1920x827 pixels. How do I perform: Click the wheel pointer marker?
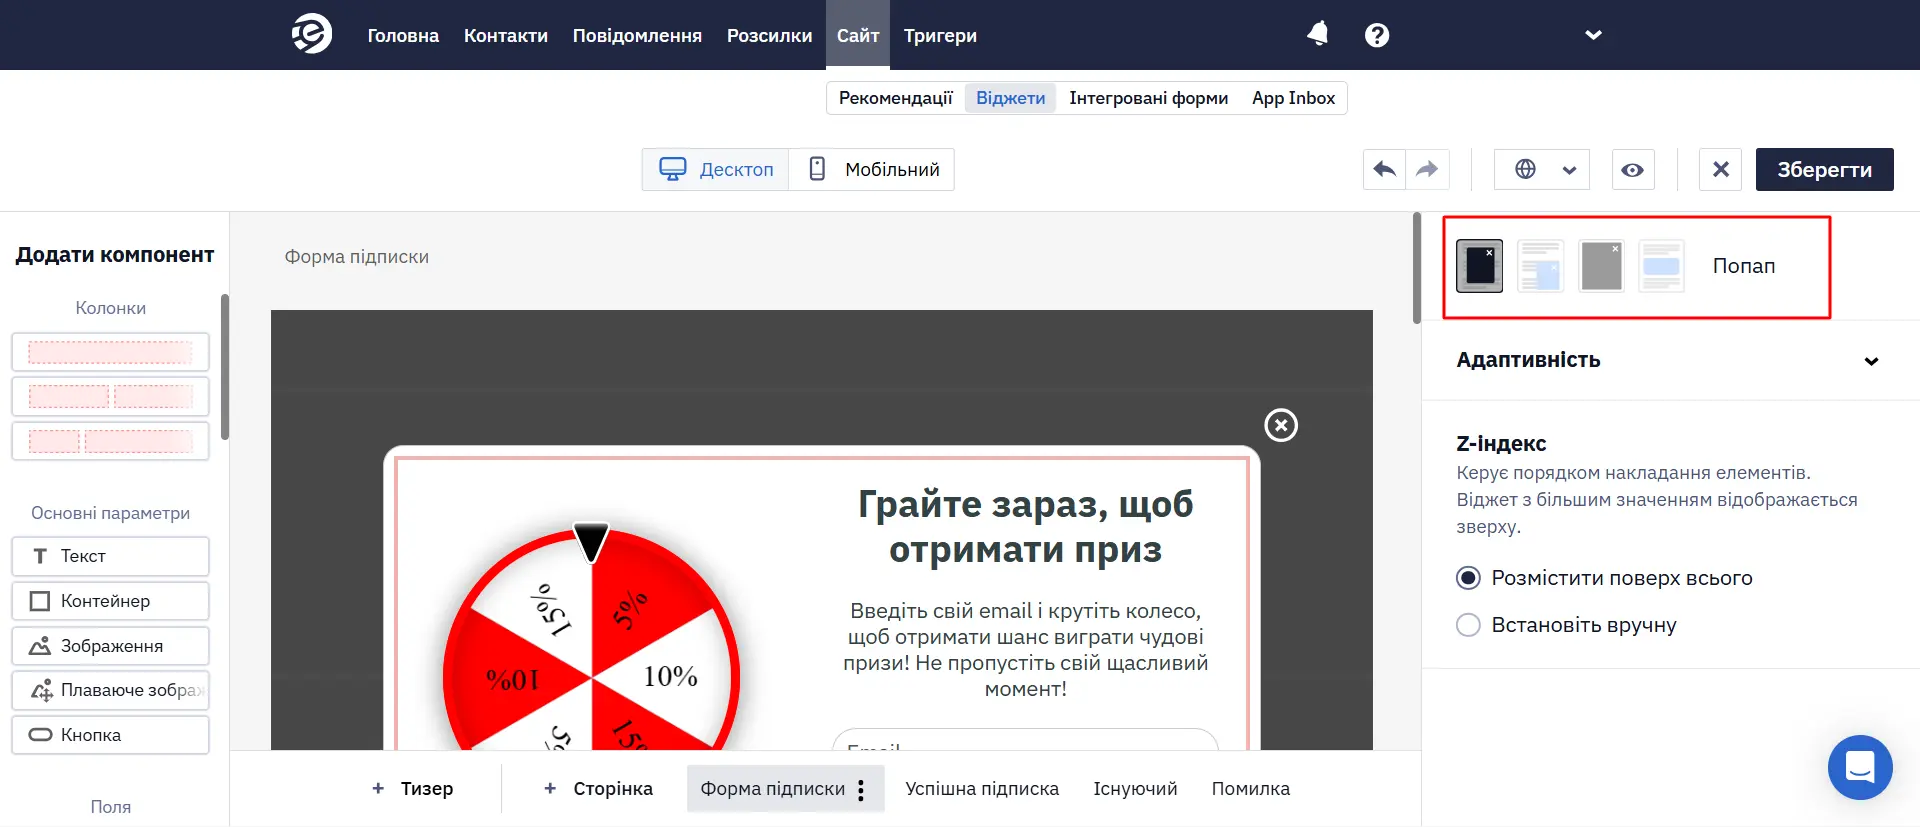591,542
